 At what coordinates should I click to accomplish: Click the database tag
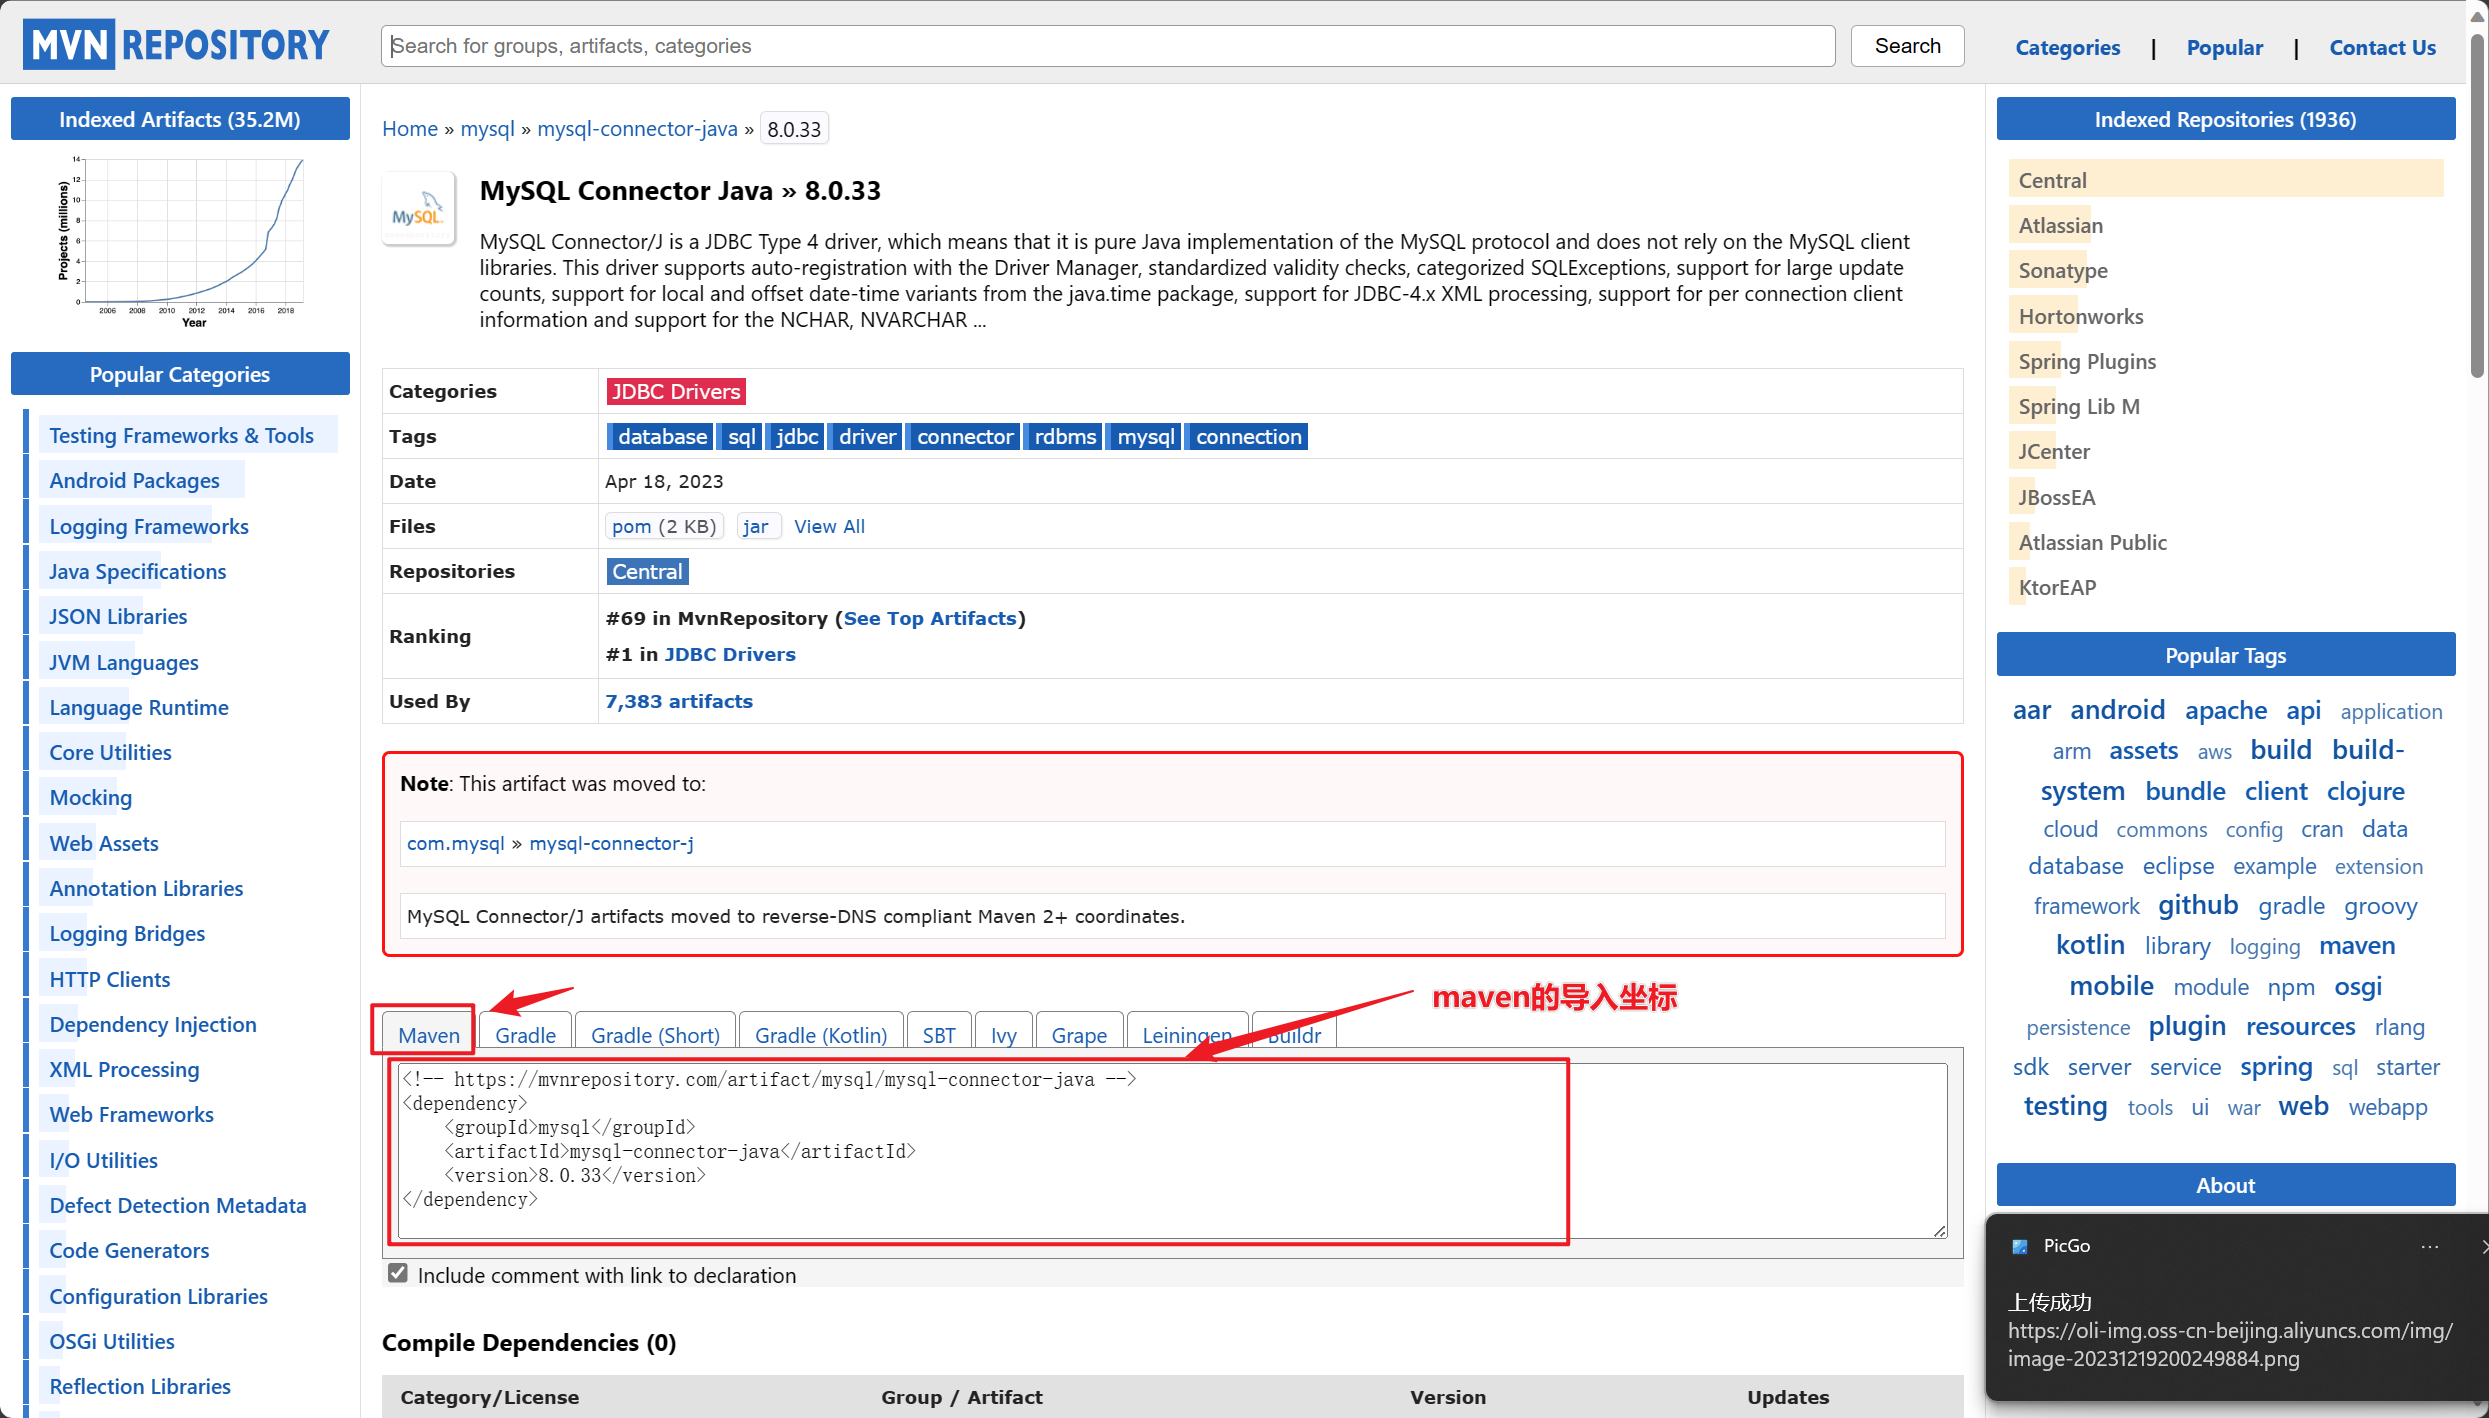tap(660, 436)
